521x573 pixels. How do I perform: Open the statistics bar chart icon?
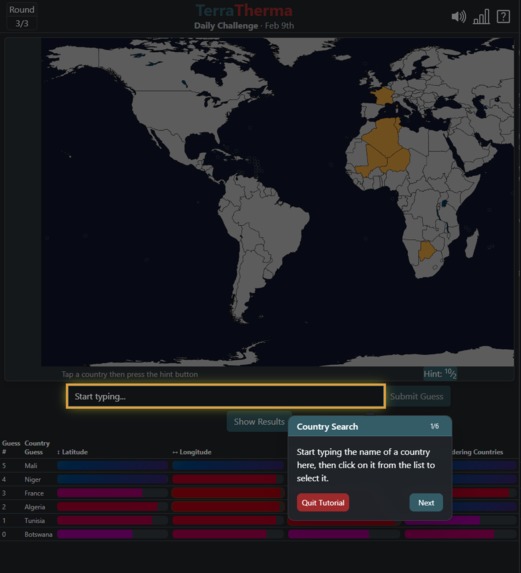pos(481,16)
